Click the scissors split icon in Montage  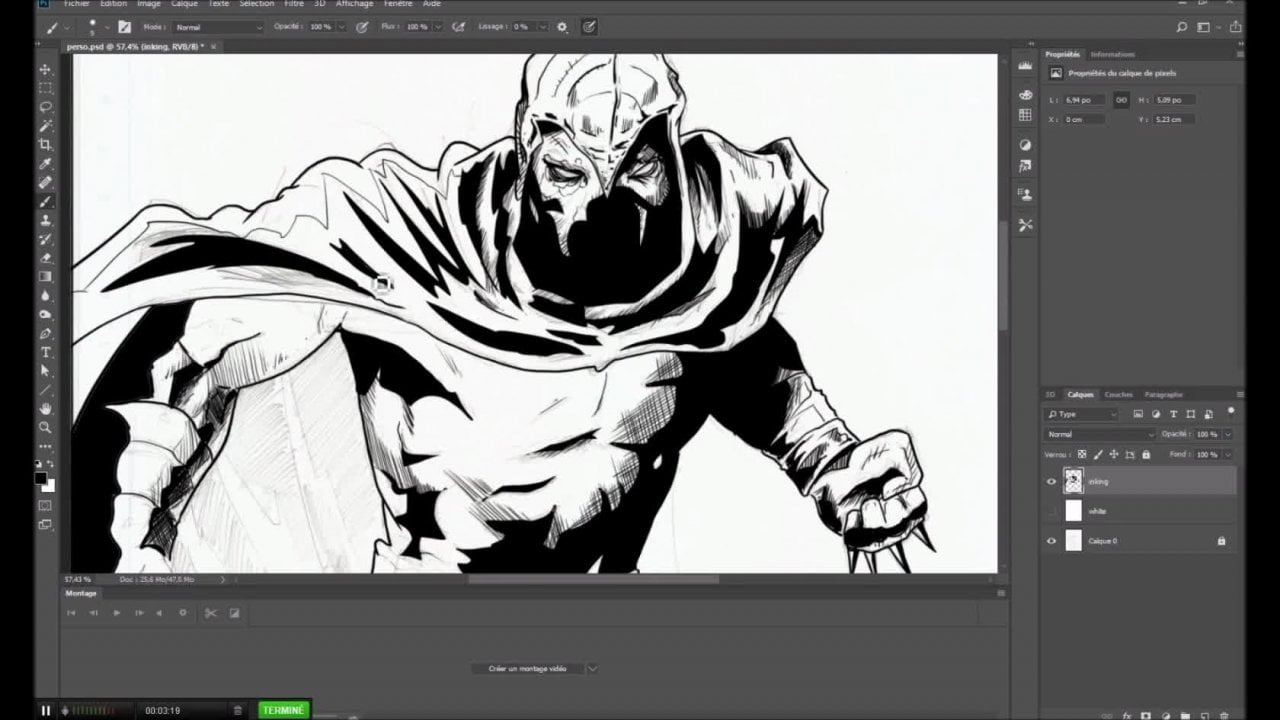(x=210, y=613)
